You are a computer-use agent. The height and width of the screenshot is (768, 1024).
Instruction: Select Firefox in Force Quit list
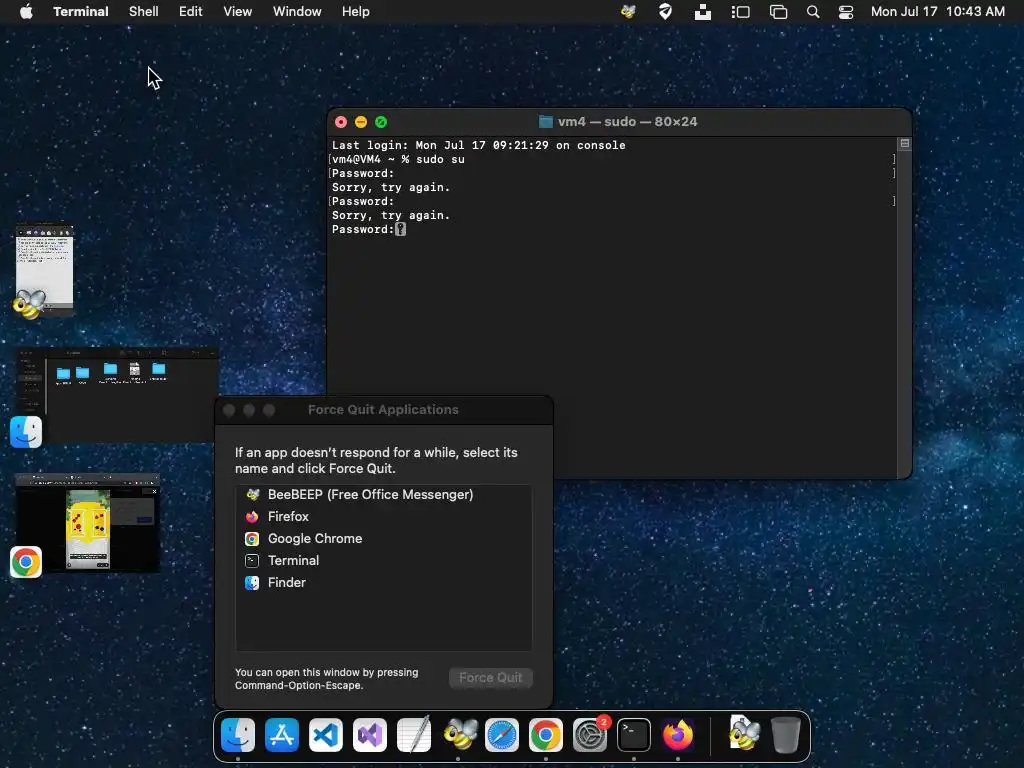click(383, 517)
